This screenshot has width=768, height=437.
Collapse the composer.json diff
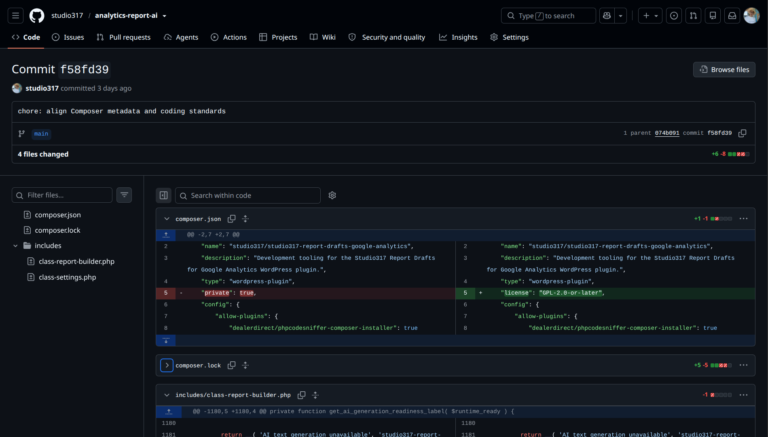click(x=167, y=218)
